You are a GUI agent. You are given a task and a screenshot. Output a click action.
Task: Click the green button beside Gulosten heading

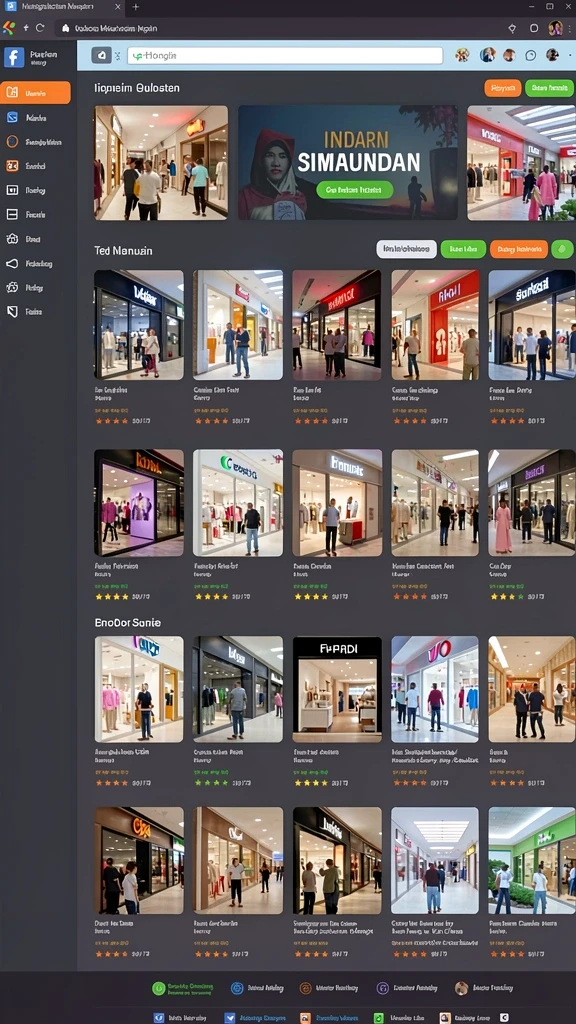tap(549, 88)
